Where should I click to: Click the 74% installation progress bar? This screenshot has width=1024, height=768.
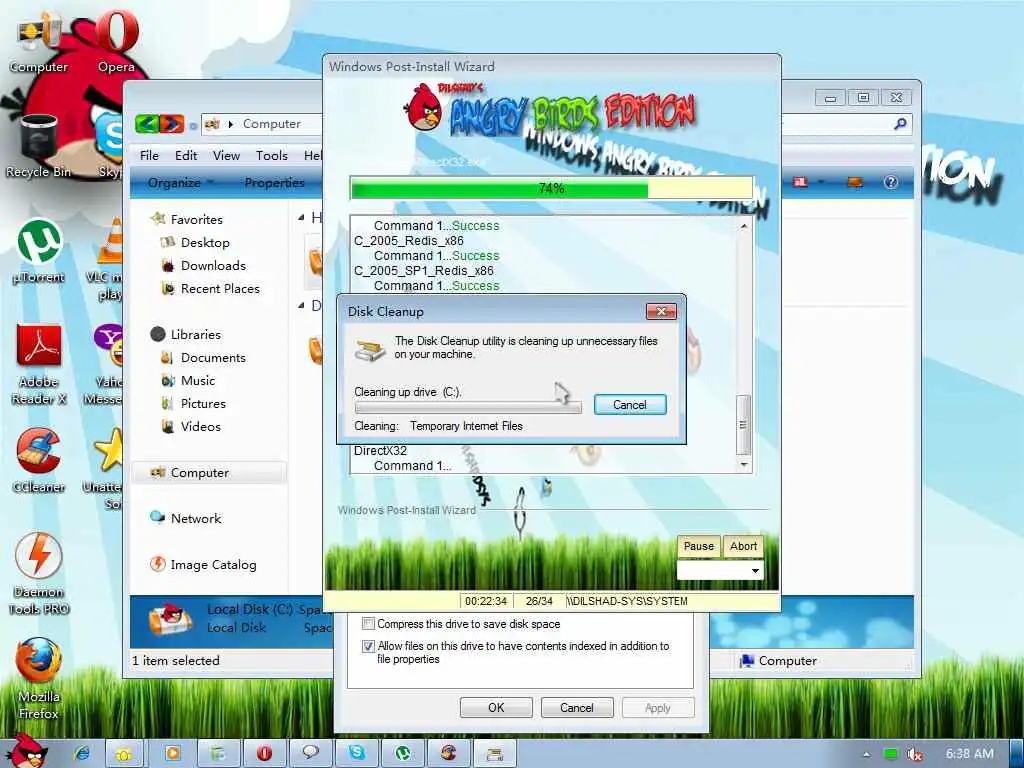tap(552, 188)
